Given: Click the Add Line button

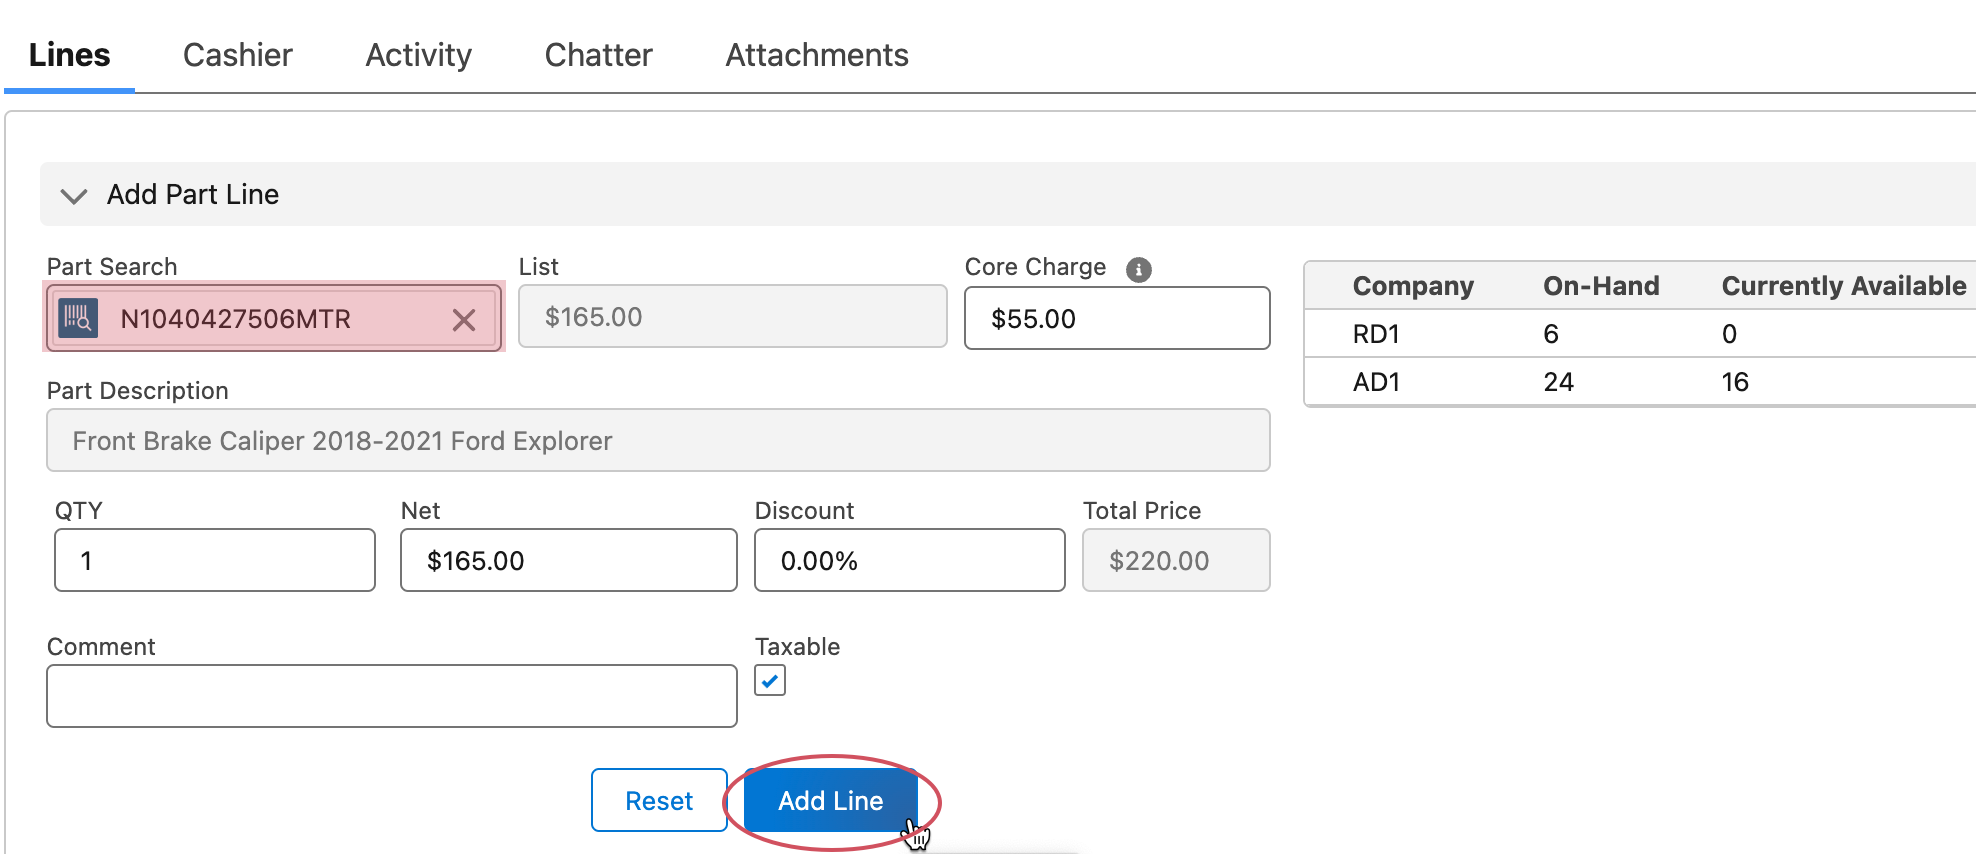Looking at the screenshot, I should coord(831,800).
